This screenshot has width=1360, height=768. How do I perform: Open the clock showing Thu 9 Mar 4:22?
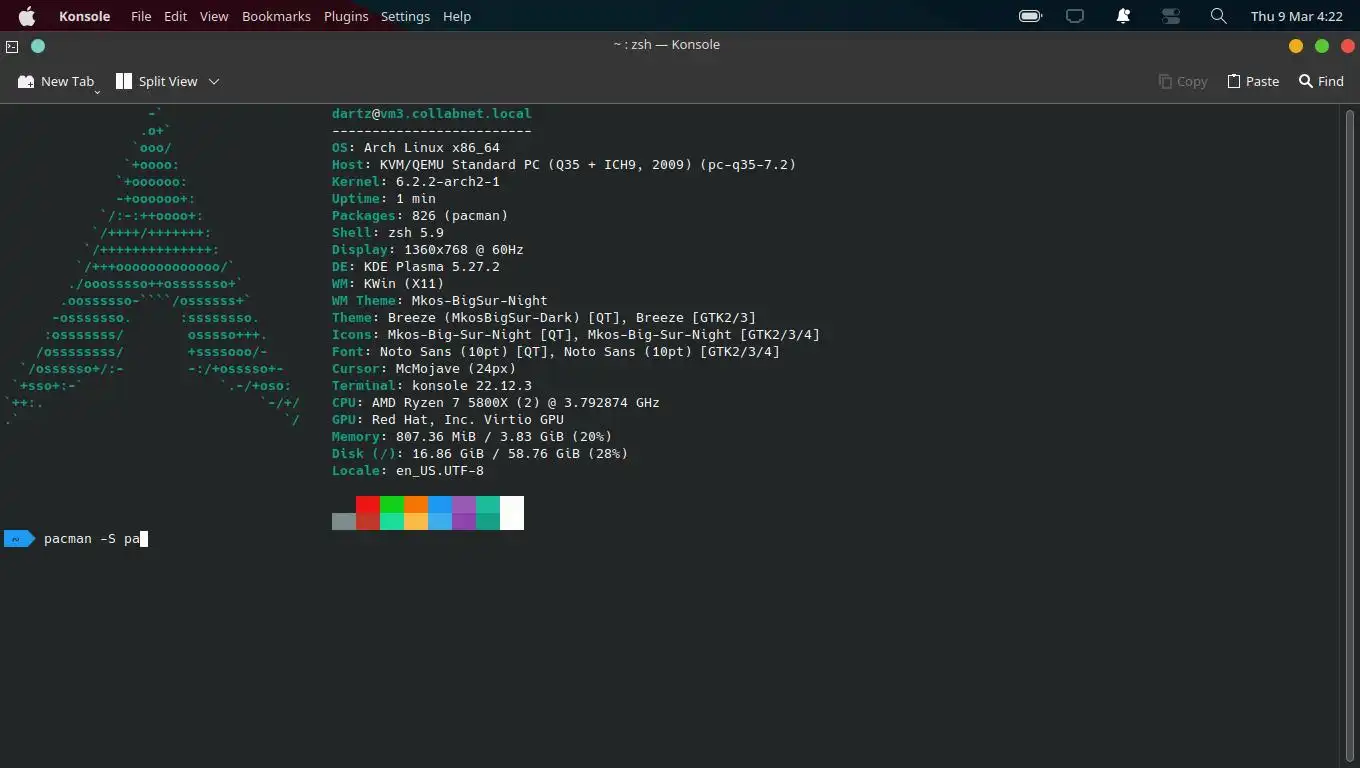coord(1296,16)
